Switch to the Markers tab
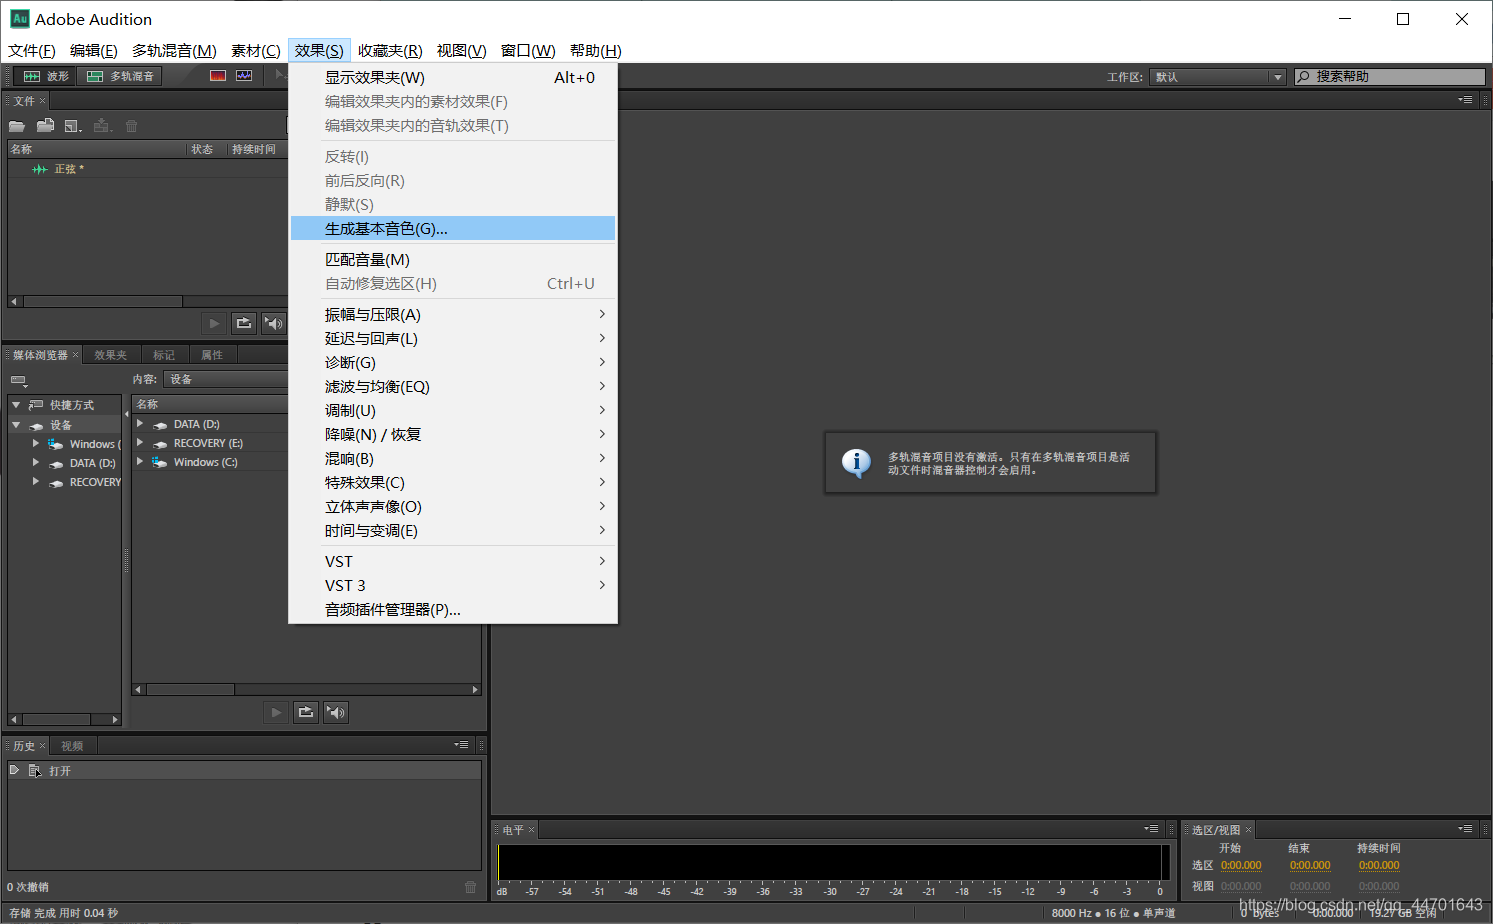The image size is (1493, 924). tap(164, 355)
